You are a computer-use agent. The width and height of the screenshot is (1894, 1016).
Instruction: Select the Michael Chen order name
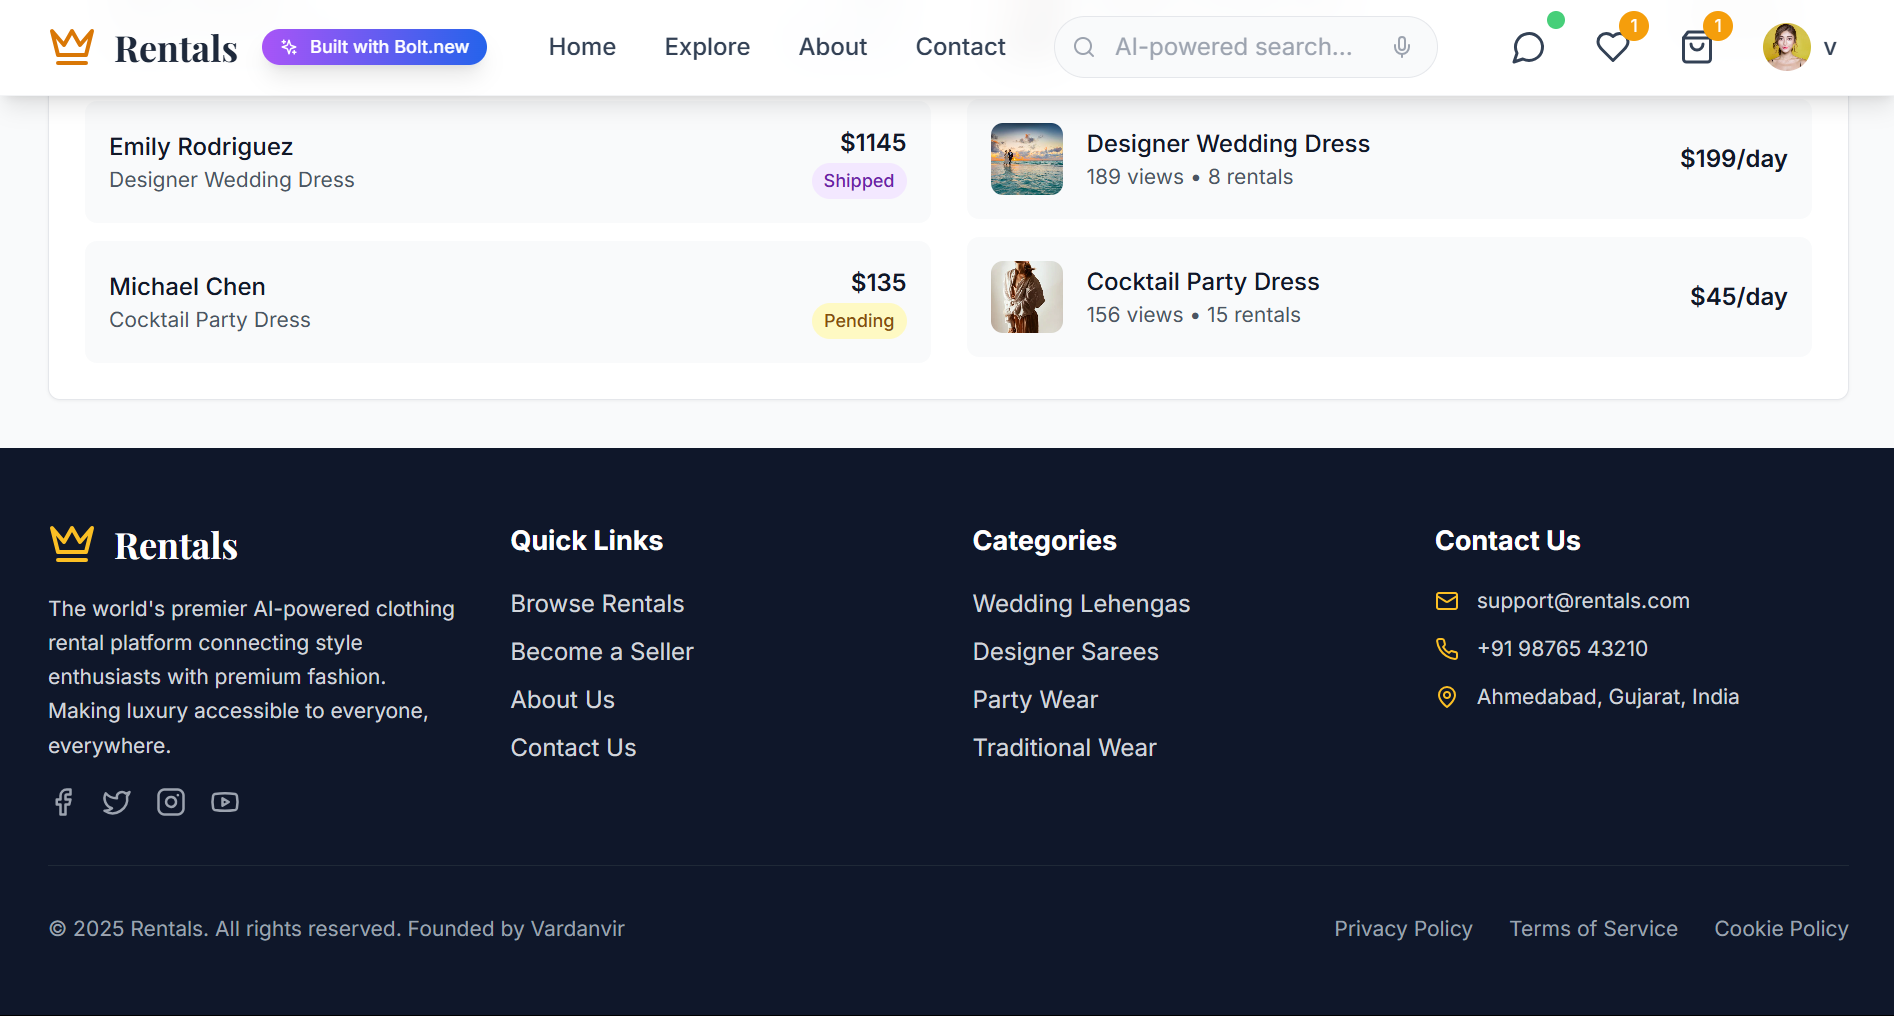tap(187, 287)
